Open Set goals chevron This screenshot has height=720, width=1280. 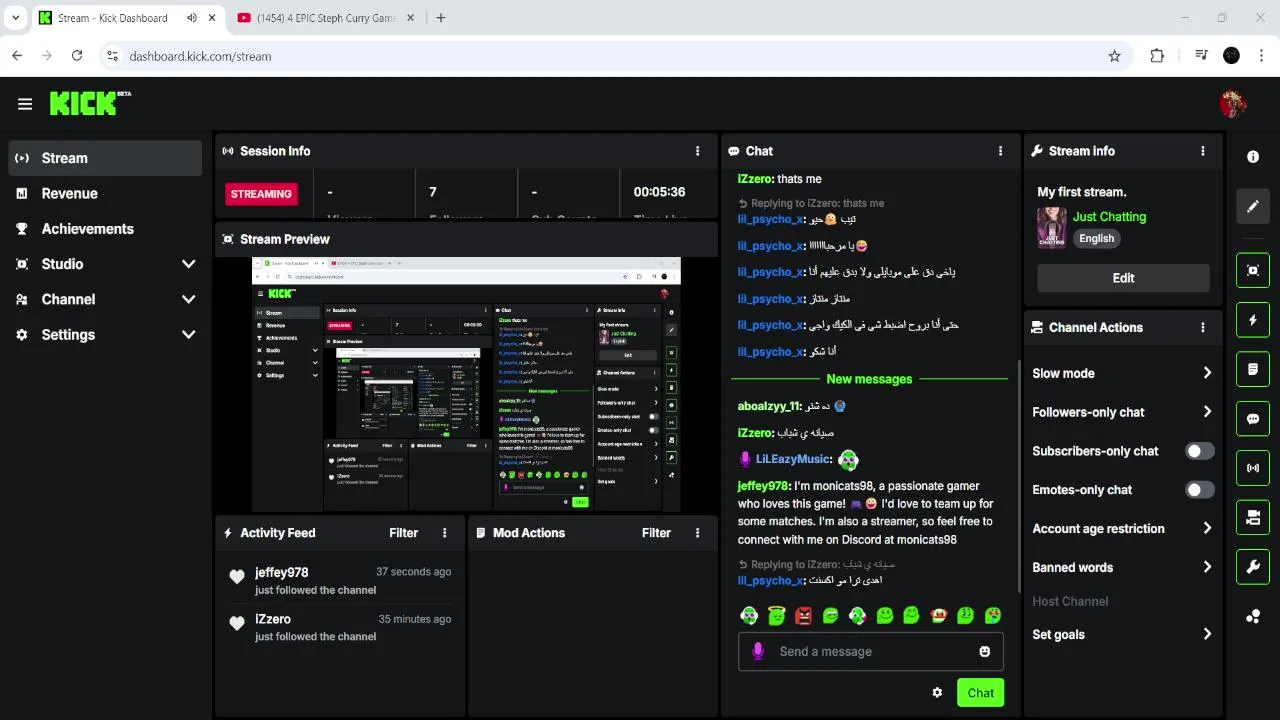[x=1207, y=634]
